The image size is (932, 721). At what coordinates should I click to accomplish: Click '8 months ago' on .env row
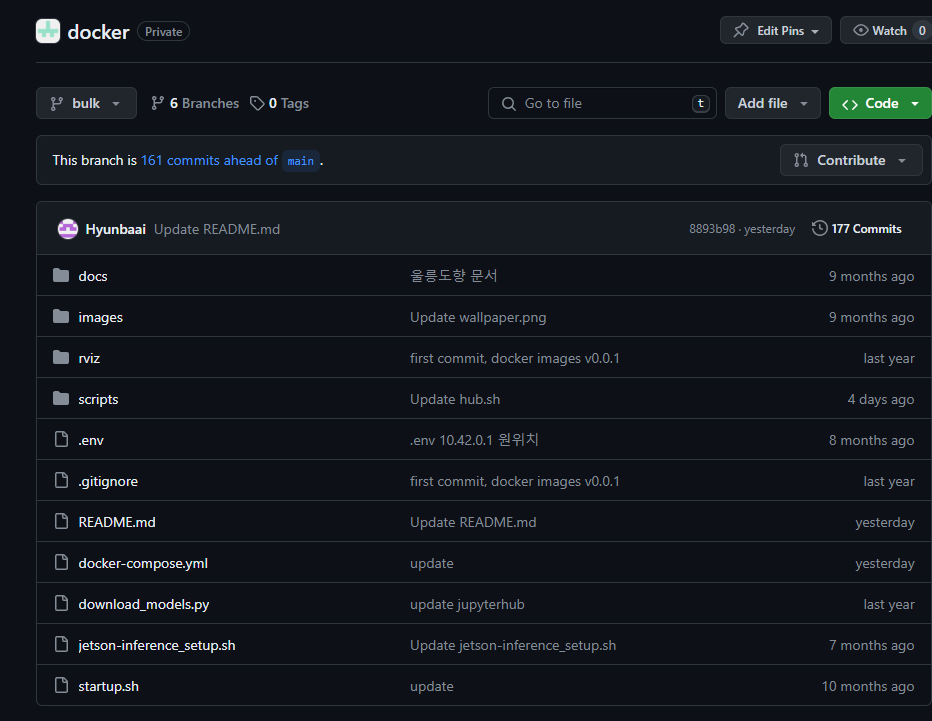[871, 440]
